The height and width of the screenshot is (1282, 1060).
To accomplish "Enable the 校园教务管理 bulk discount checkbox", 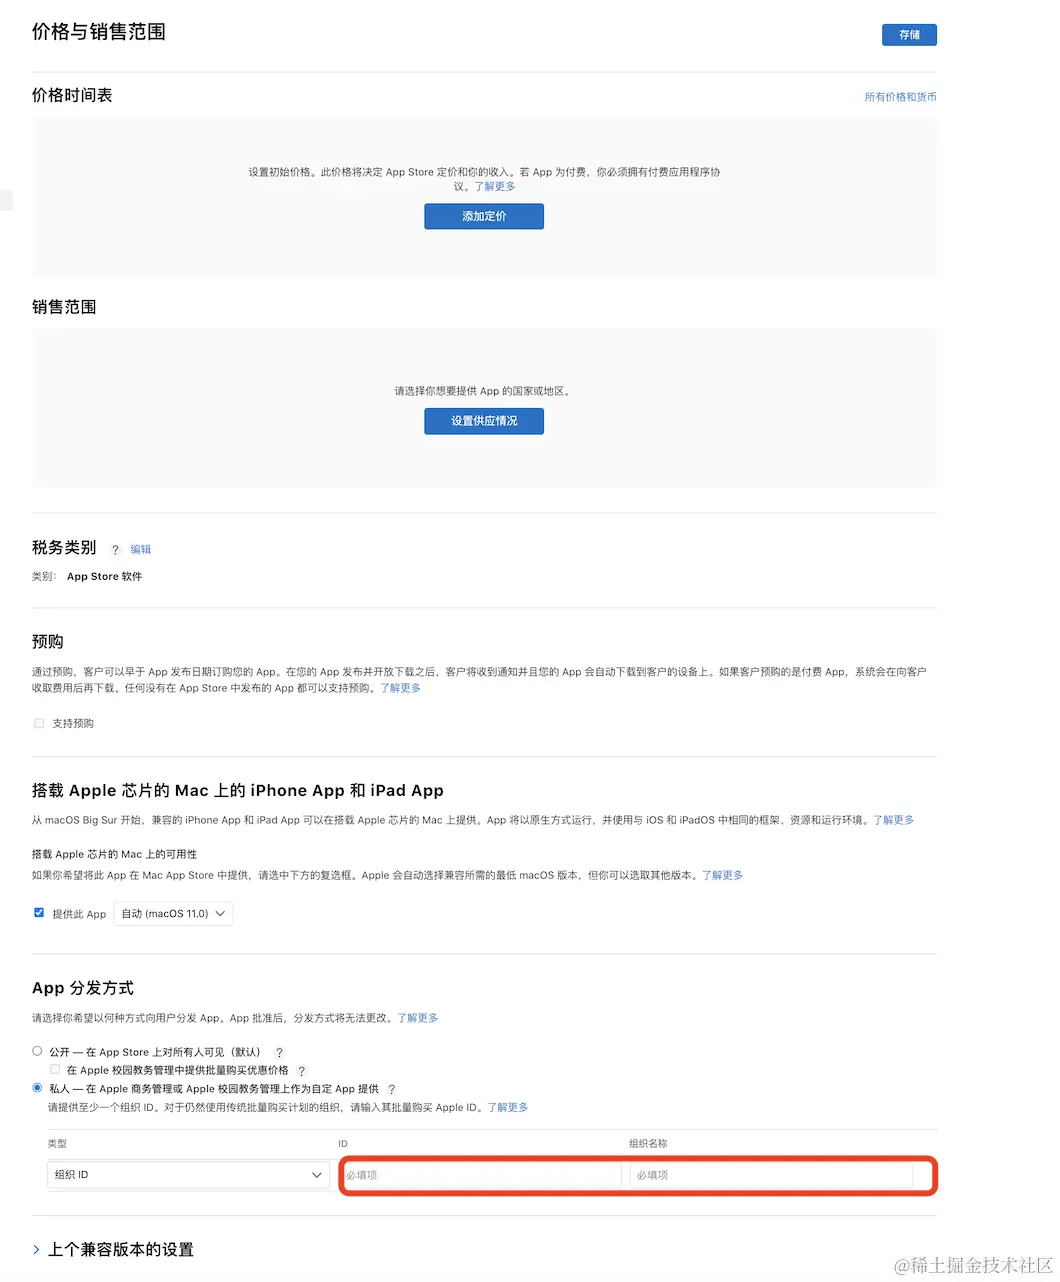I will point(55,1069).
